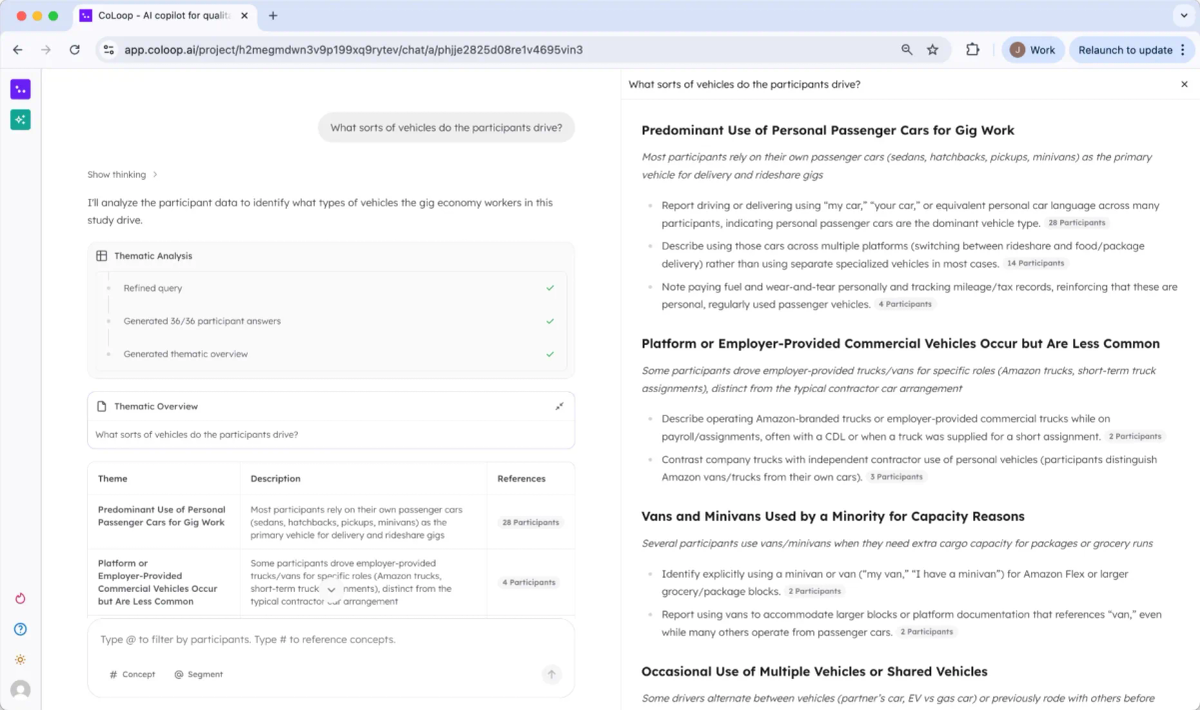This screenshot has height=710, width=1200.
Task: Click the scroll-down chevron button in chat
Action: pyautogui.click(x=332, y=590)
